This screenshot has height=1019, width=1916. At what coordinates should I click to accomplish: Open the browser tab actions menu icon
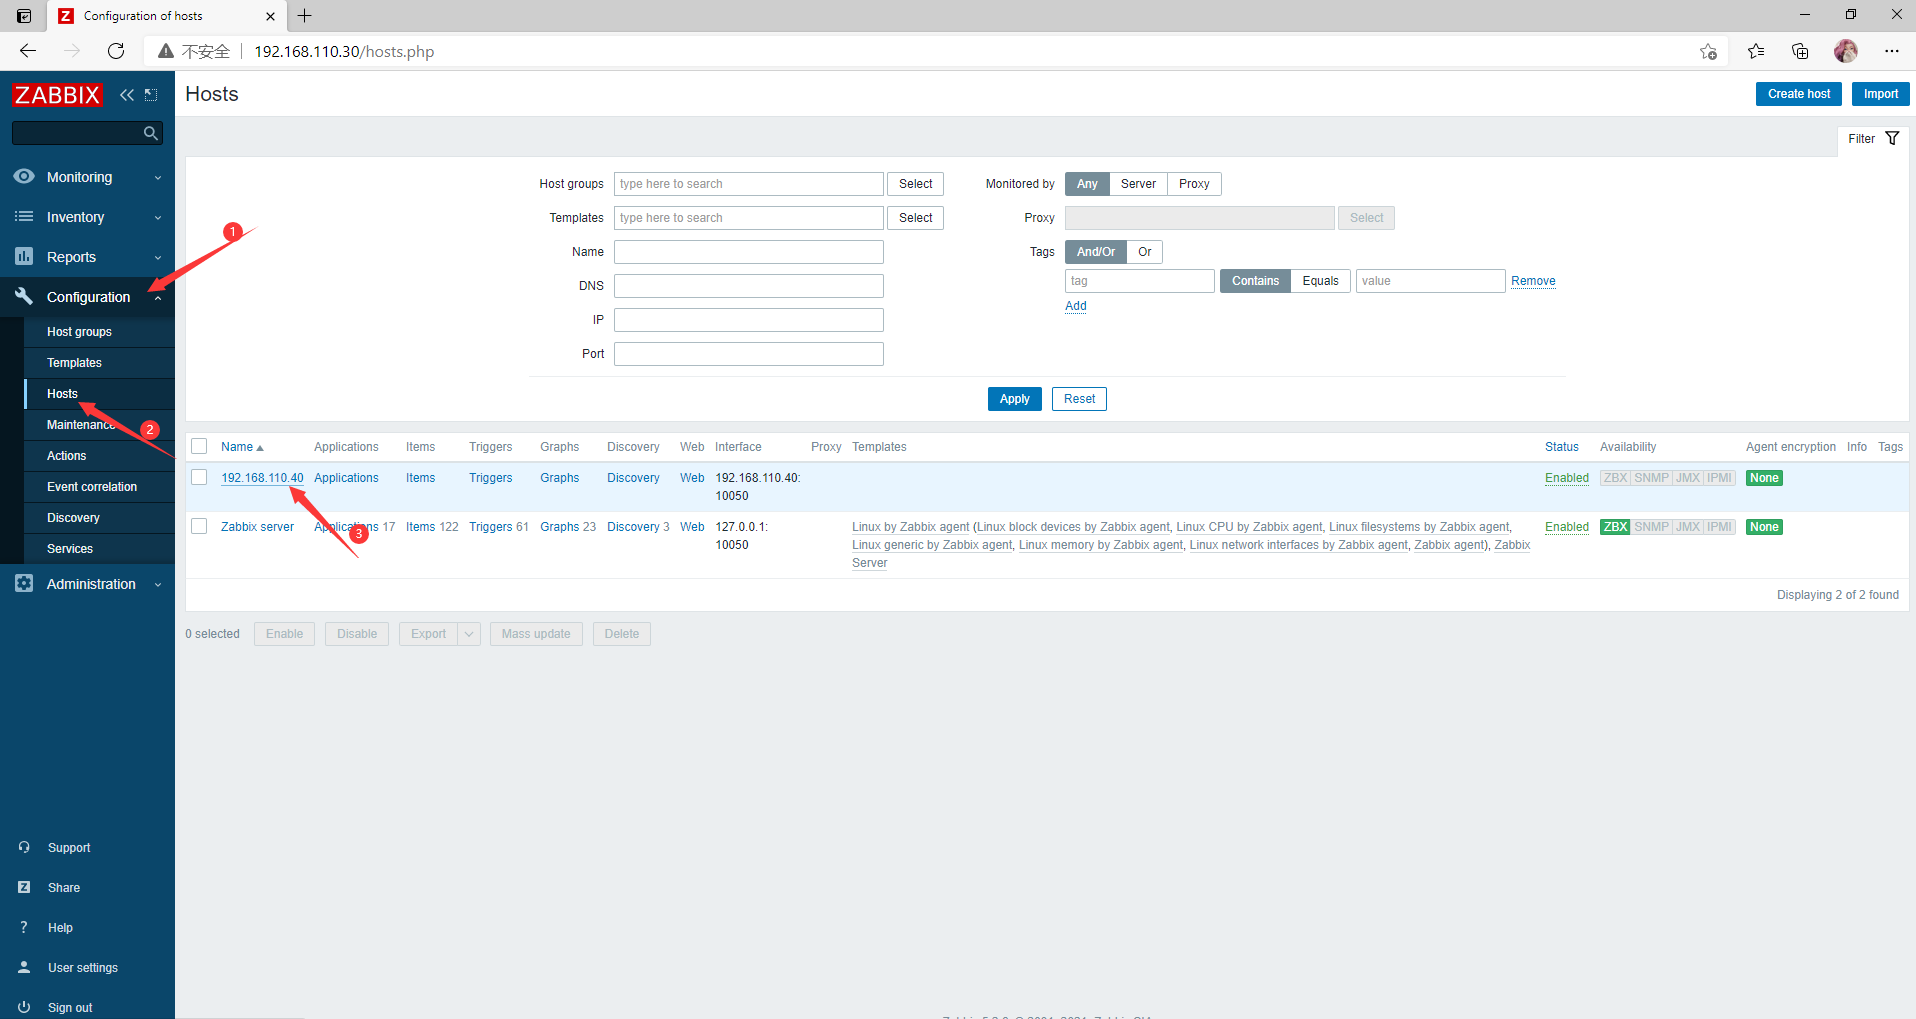click(x=24, y=15)
